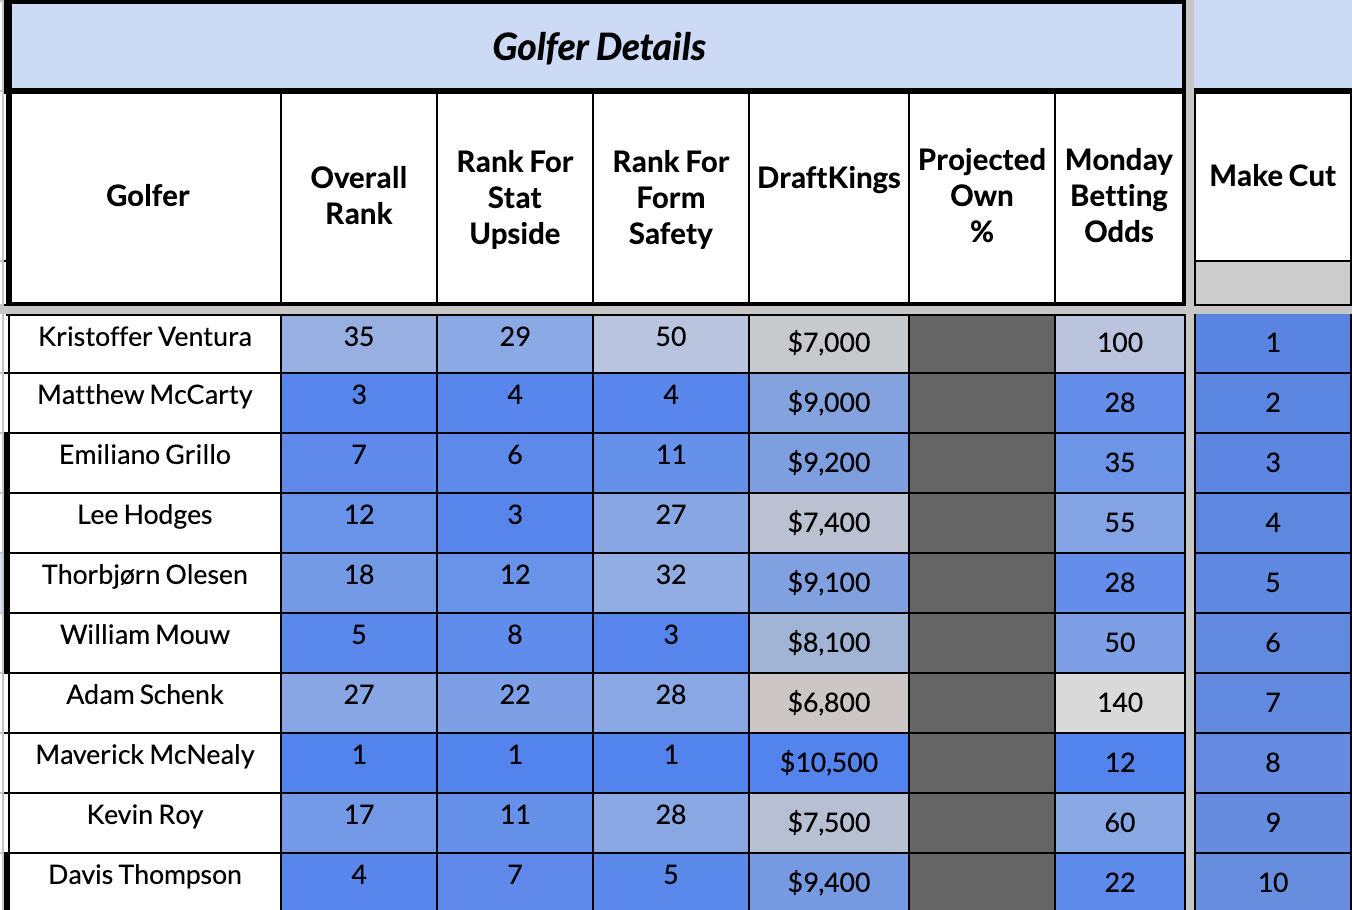The image size is (1352, 910).
Task: Click William Mouw's overall rank cell
Action: pos(359,636)
